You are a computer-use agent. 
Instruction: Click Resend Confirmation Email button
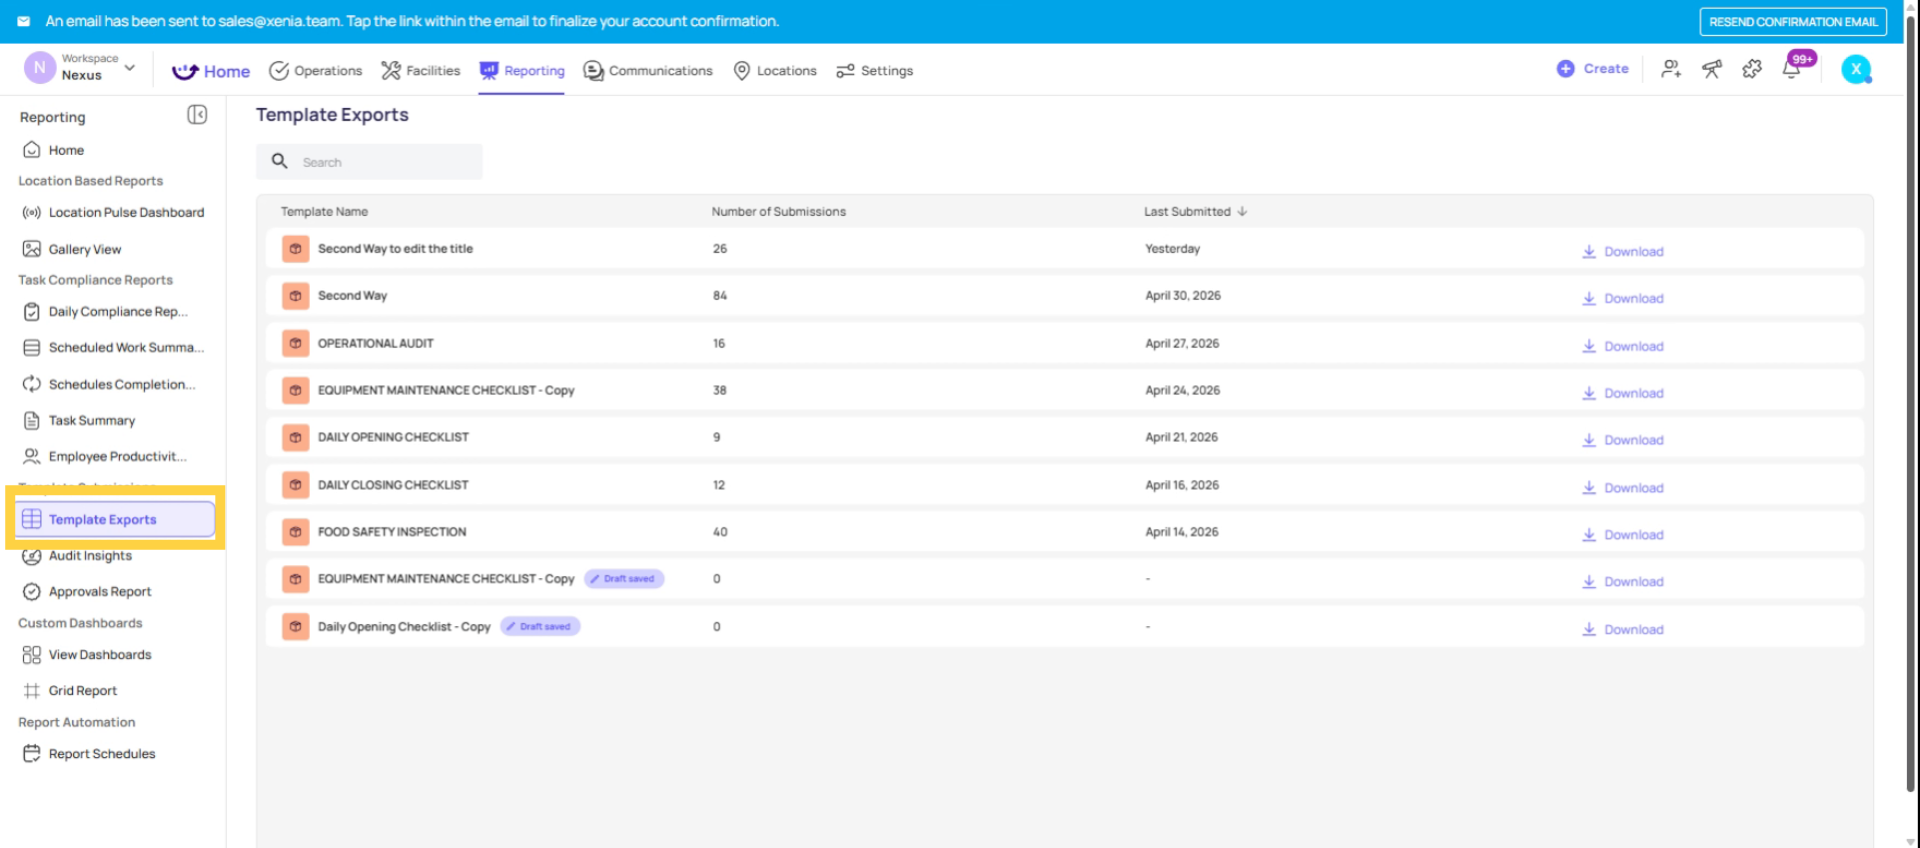tap(1793, 21)
